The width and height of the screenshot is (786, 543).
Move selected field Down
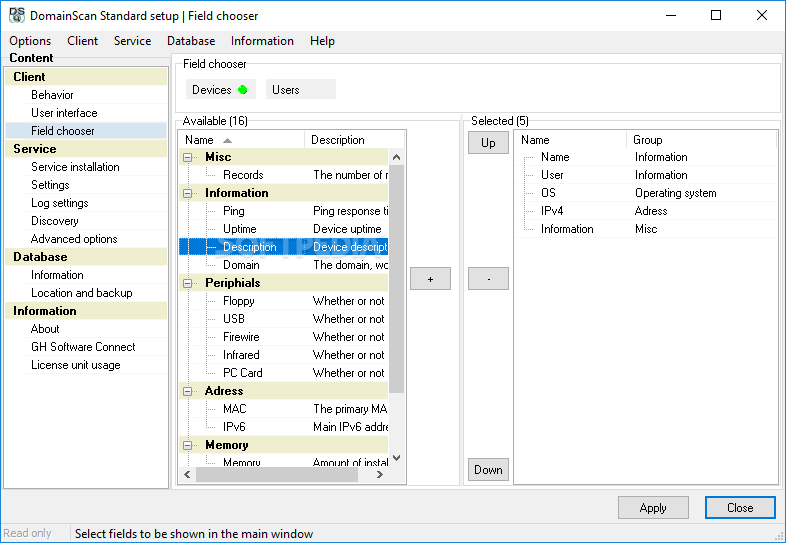pyautogui.click(x=488, y=470)
